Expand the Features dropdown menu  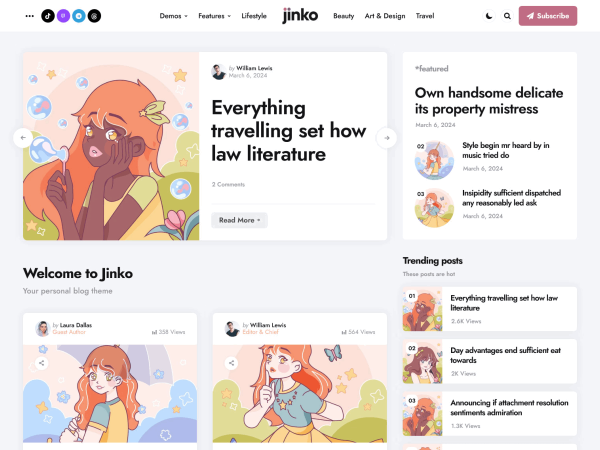tap(214, 16)
